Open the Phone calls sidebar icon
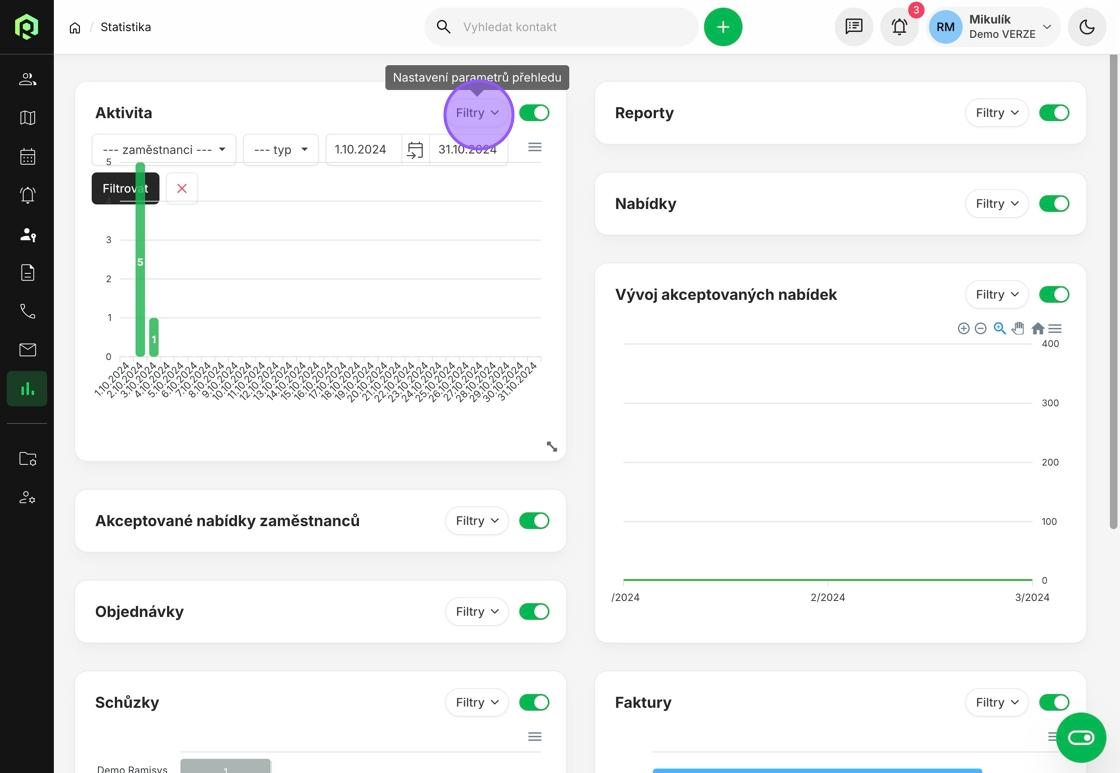Image resolution: width=1120 pixels, height=773 pixels. point(27,311)
